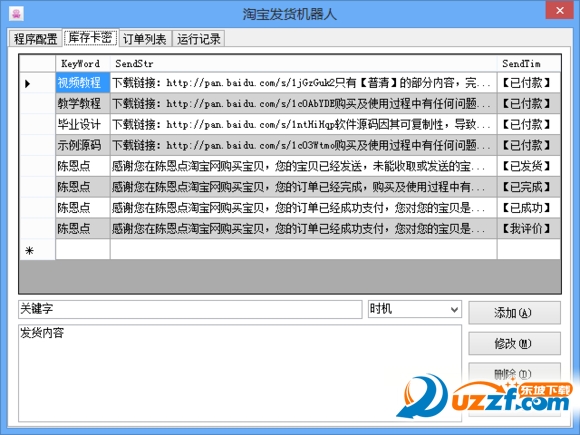The image size is (580, 435).
Task: Switch to the 运行记录 tab
Action: coord(199,39)
